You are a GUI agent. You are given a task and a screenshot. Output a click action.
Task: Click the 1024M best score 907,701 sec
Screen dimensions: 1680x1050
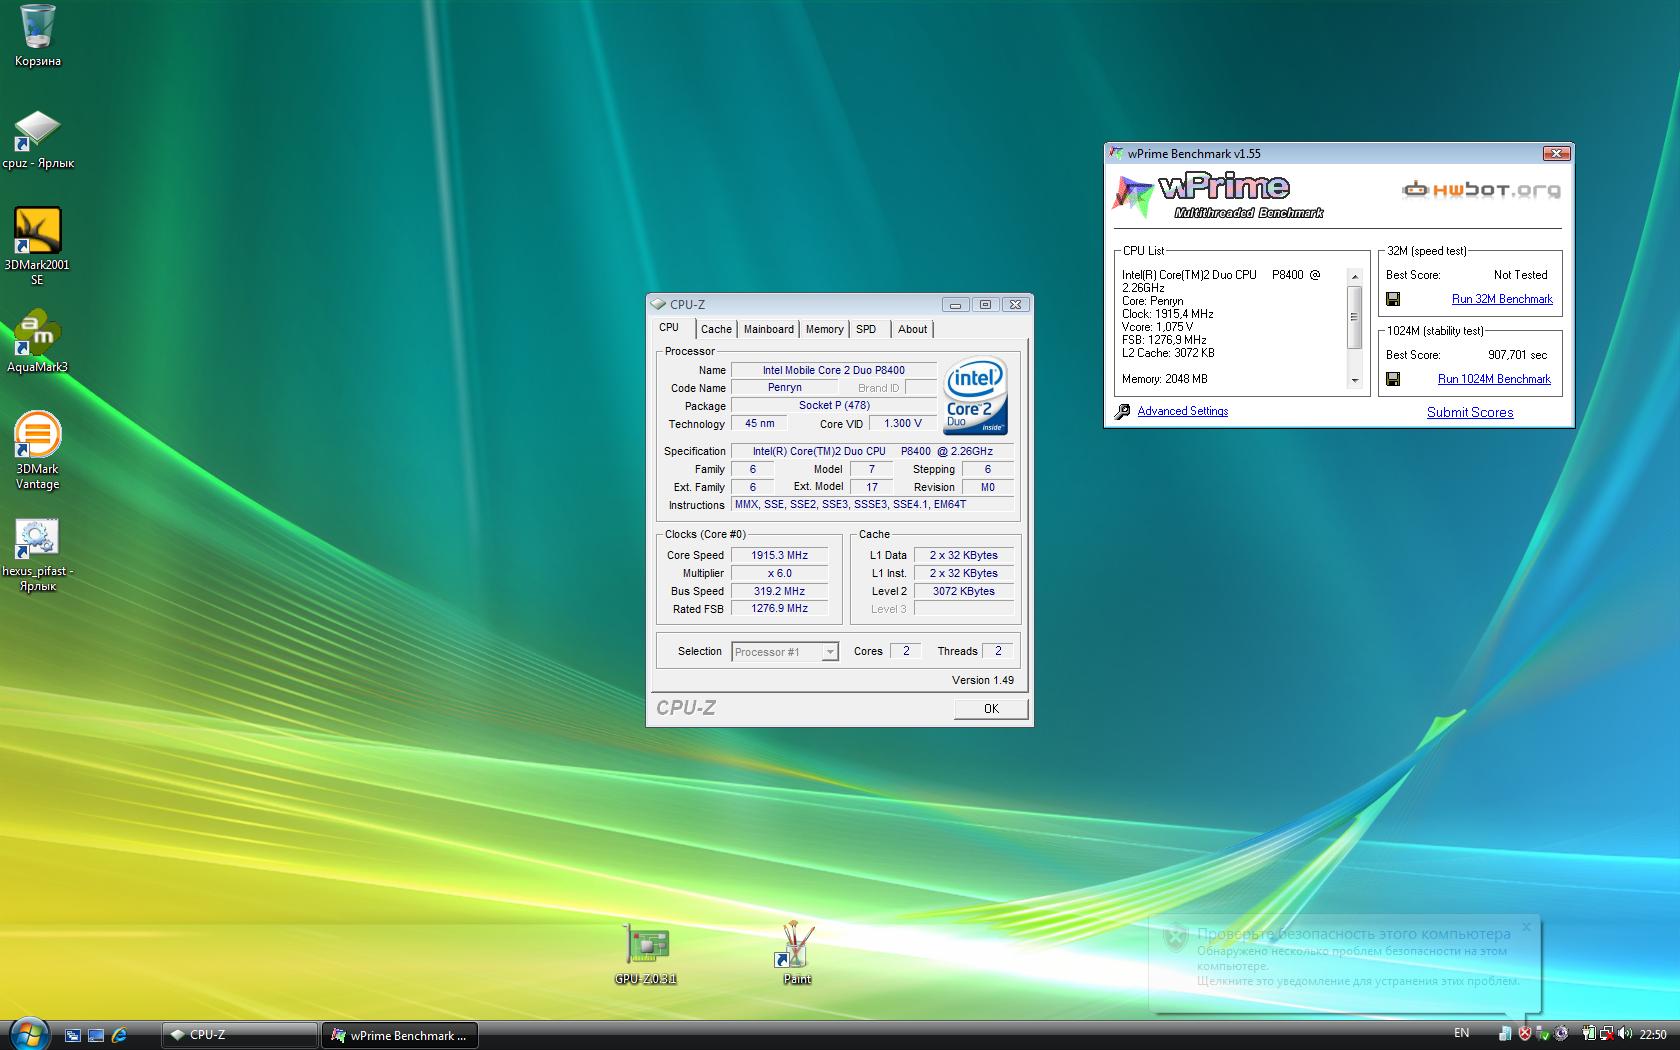(x=1517, y=355)
